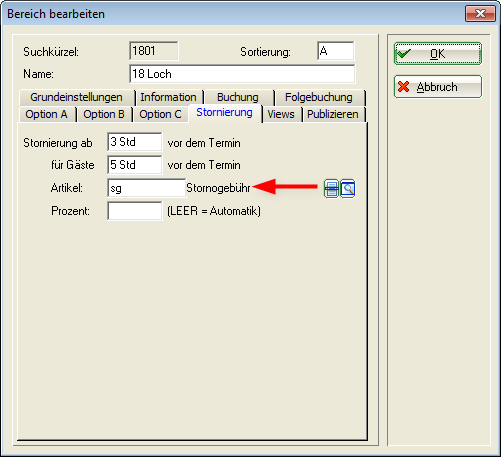This screenshot has height=457, width=501.
Task: Select the Buchung tab
Action: (x=238, y=97)
